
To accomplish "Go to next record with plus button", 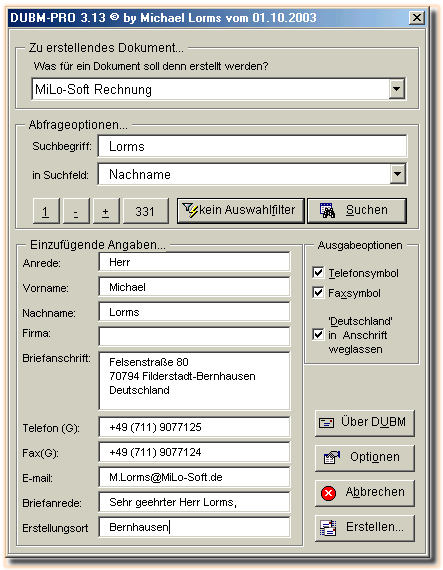I will pos(106,211).
